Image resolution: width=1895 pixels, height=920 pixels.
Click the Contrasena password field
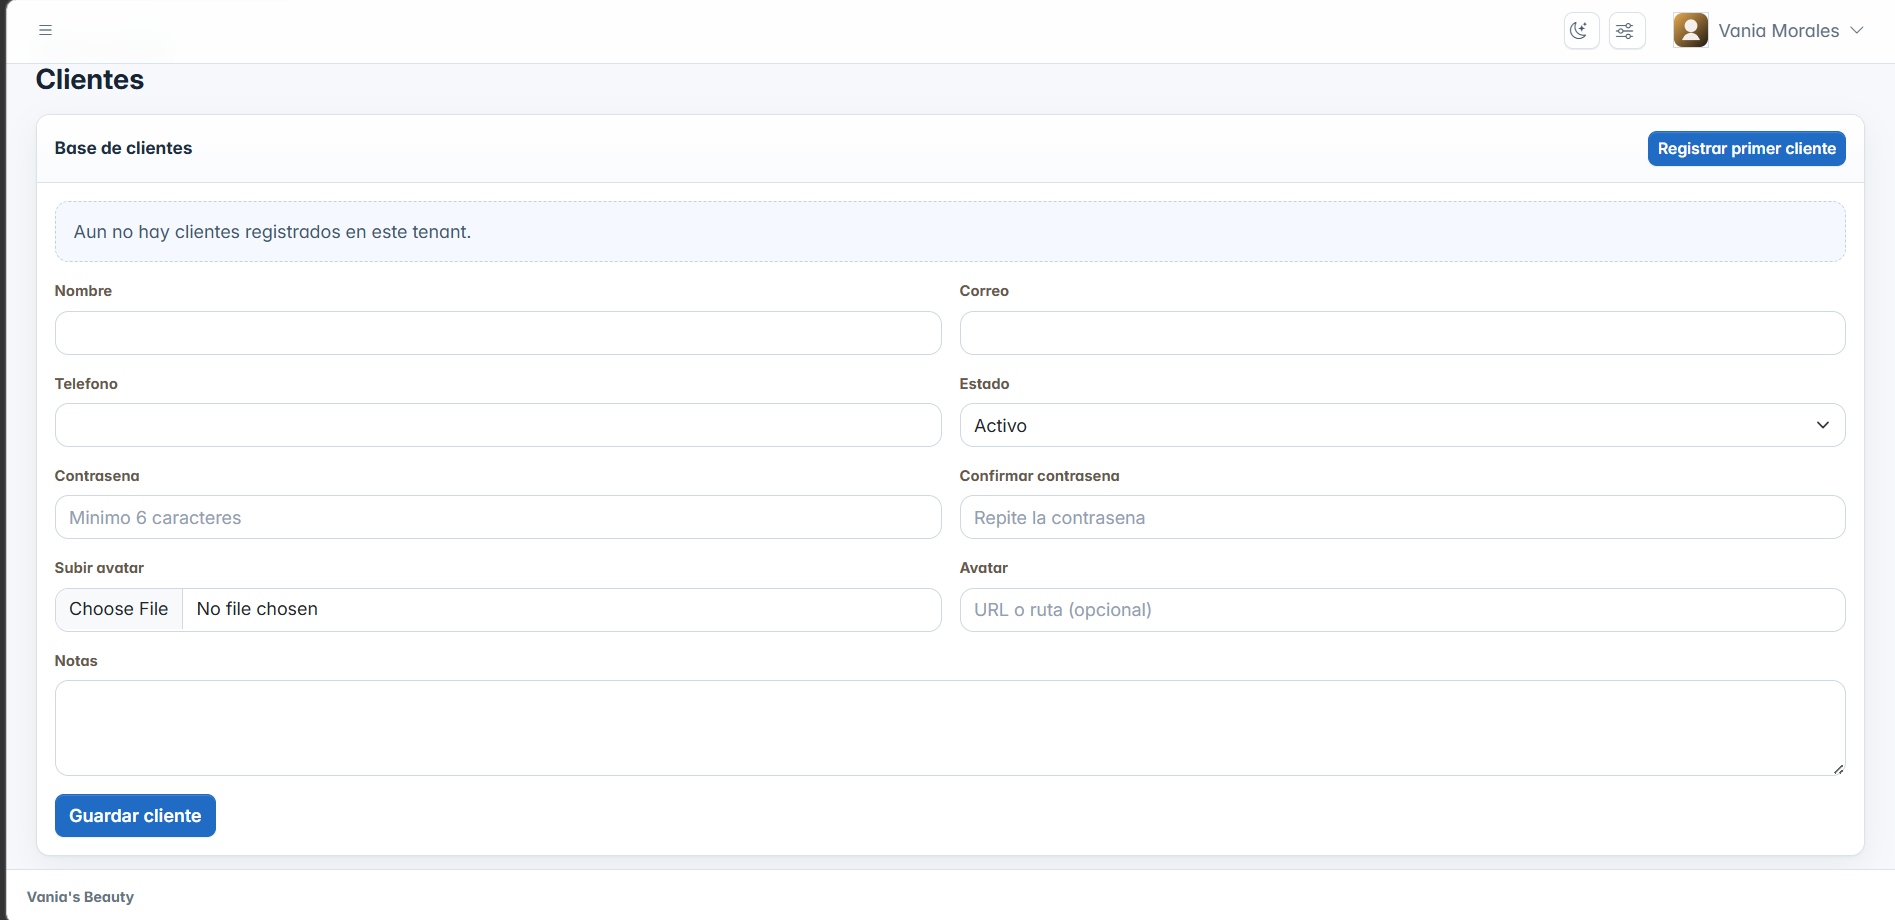498,517
